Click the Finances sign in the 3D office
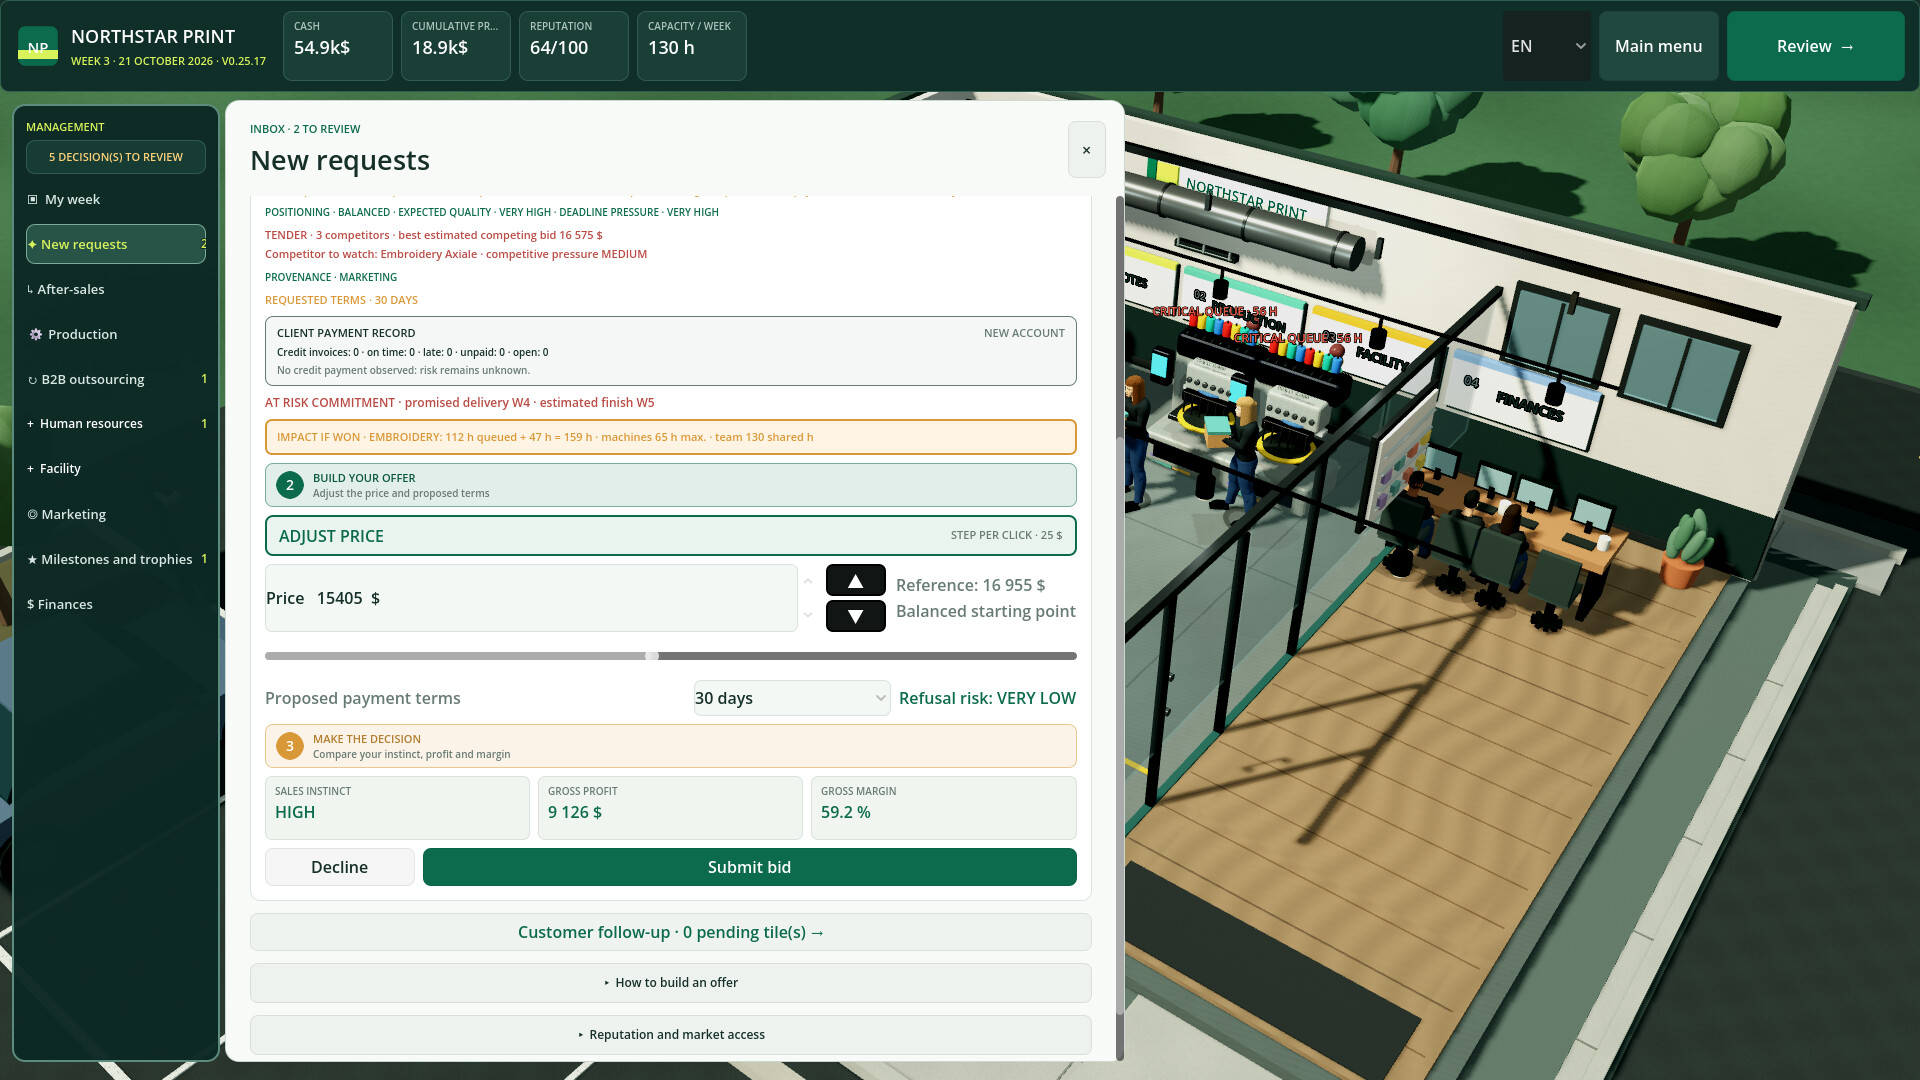 (1528, 405)
